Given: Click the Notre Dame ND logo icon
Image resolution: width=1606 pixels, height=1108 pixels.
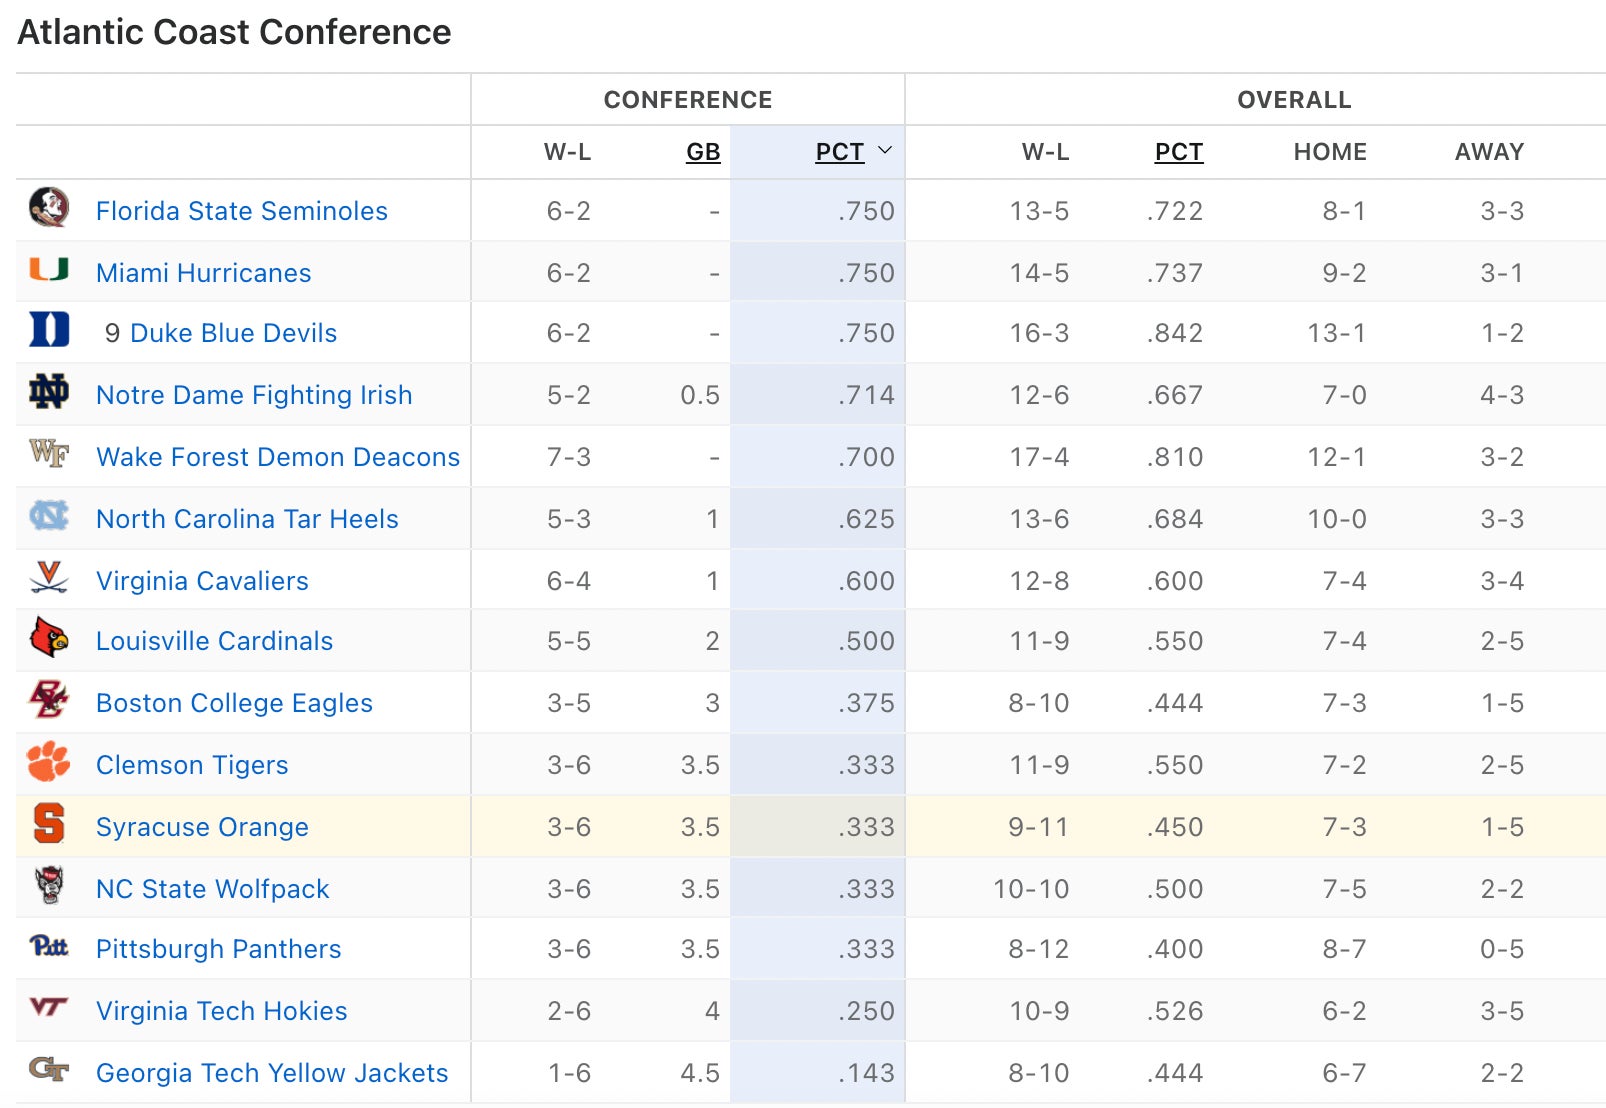Looking at the screenshot, I should click(x=48, y=392).
